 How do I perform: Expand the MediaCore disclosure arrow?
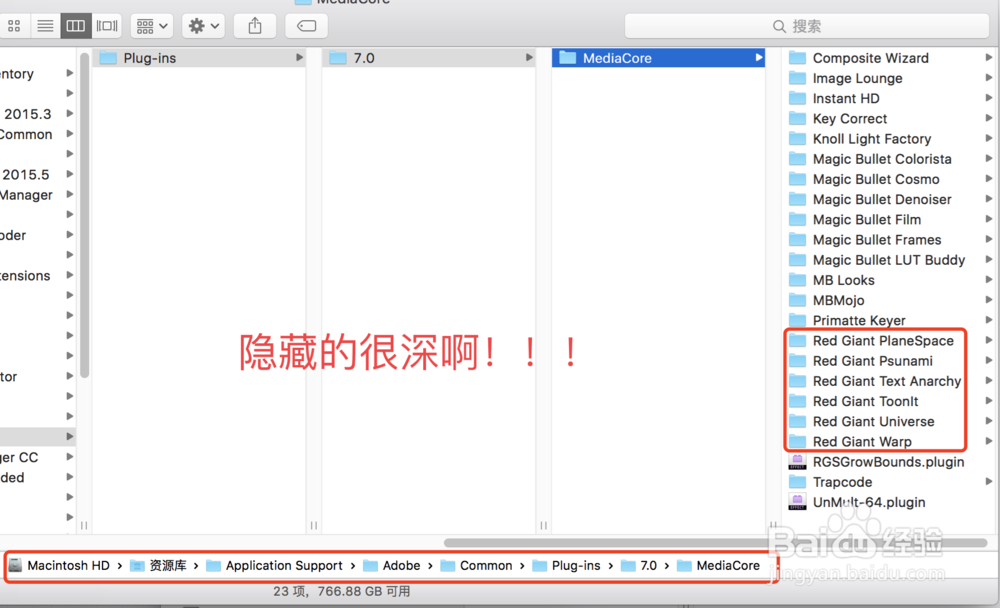(758, 58)
